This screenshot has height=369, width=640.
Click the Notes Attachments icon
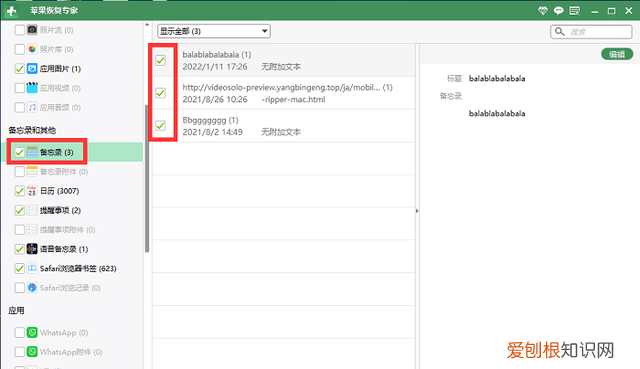[x=32, y=171]
